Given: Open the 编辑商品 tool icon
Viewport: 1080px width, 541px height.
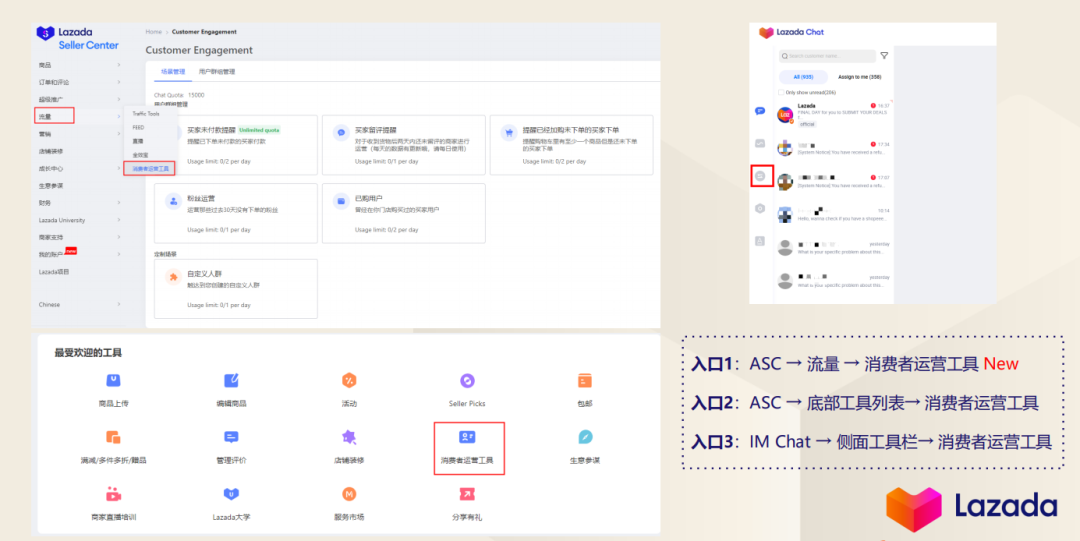Looking at the screenshot, I should point(231,380).
